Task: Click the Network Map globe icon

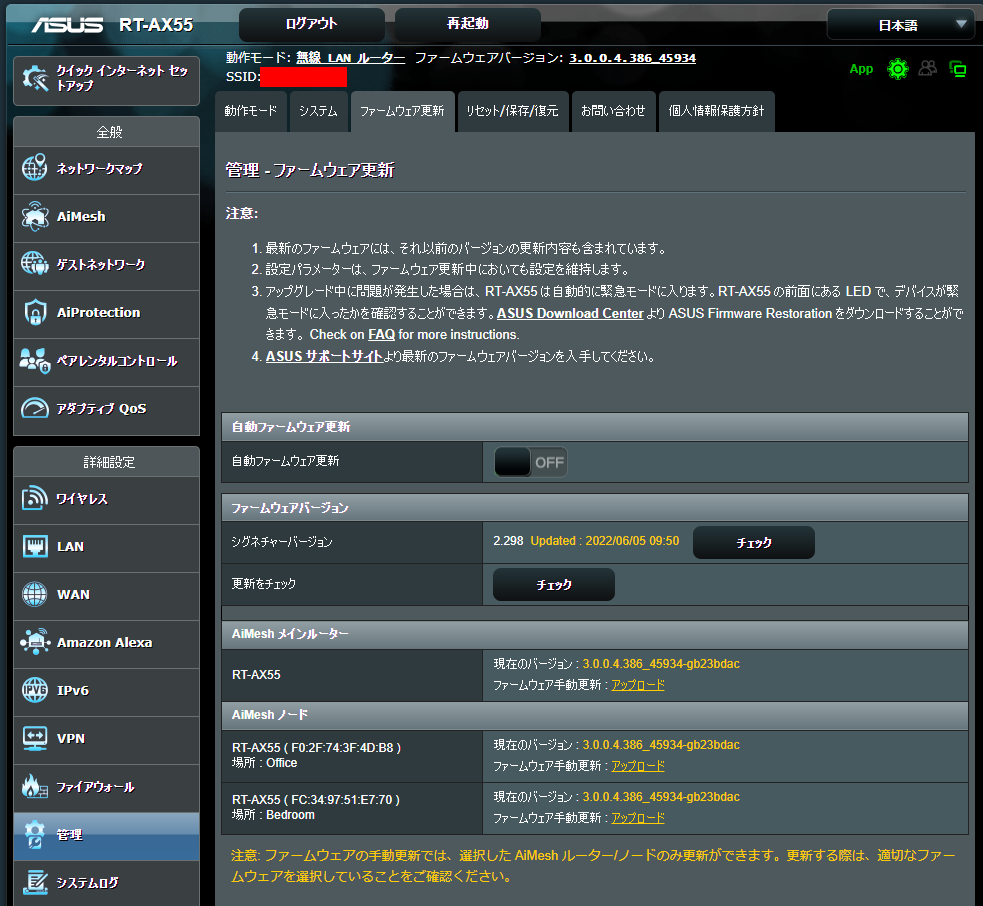Action: coord(34,167)
